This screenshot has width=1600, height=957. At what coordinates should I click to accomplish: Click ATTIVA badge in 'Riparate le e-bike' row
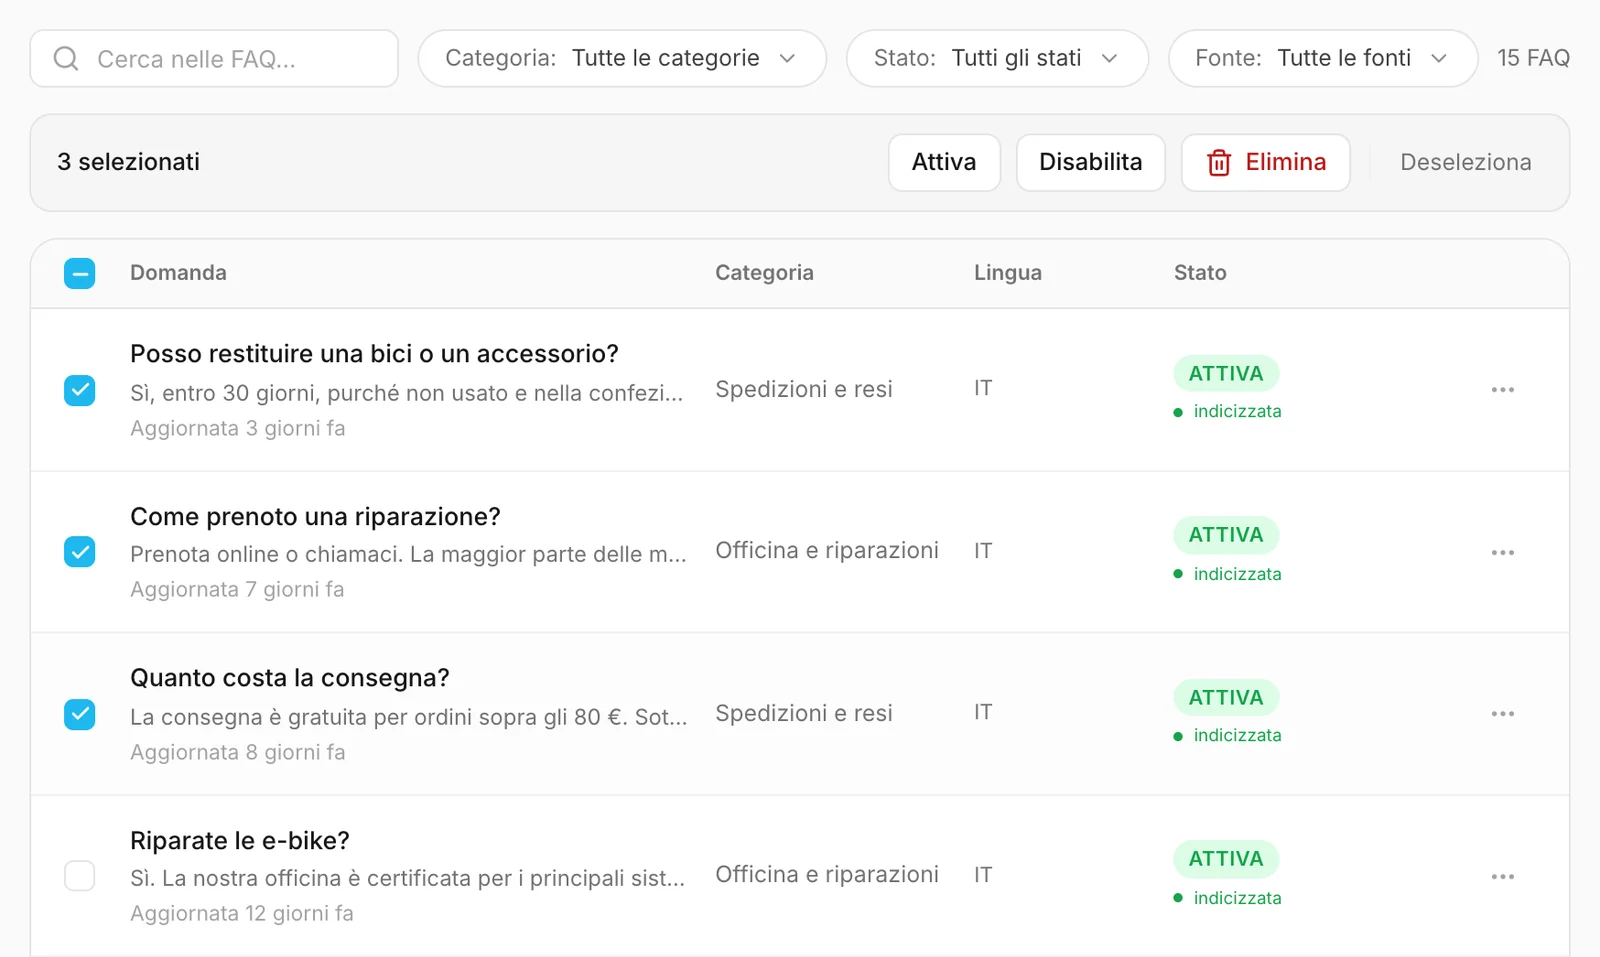click(1226, 858)
